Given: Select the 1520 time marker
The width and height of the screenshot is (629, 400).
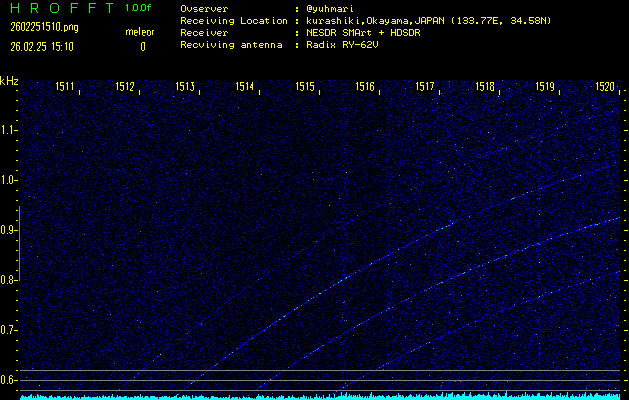Looking at the screenshot, I should coord(605,87).
